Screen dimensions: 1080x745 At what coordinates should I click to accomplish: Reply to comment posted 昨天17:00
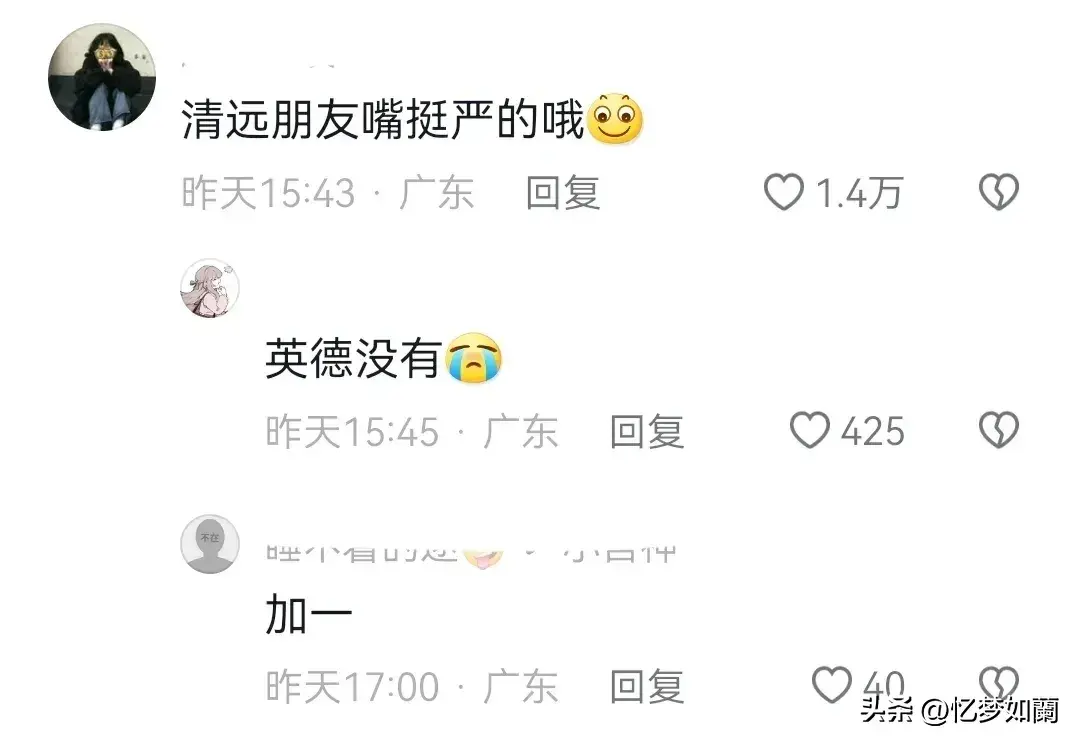click(647, 686)
